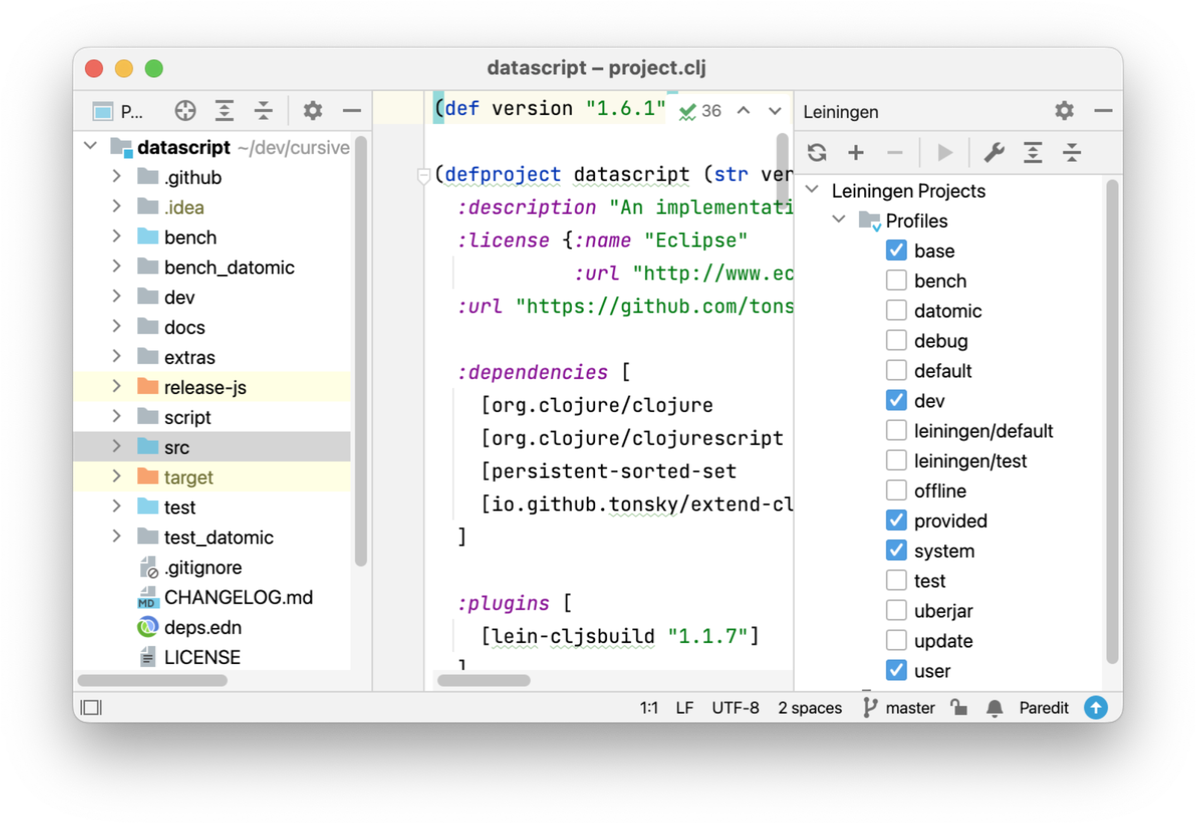Viewport: 1196px width, 823px height.
Task: Open Project panel gear settings
Action: click(313, 111)
